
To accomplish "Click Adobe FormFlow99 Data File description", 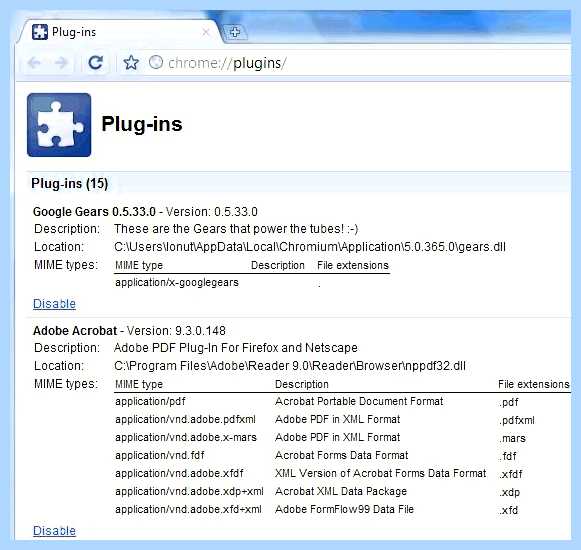I will point(344,509).
